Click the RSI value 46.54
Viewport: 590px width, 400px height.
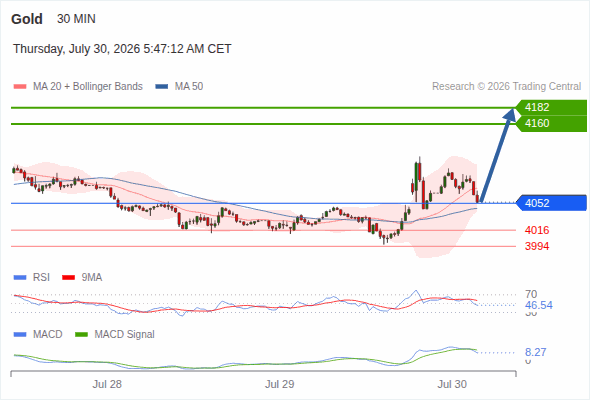539,305
